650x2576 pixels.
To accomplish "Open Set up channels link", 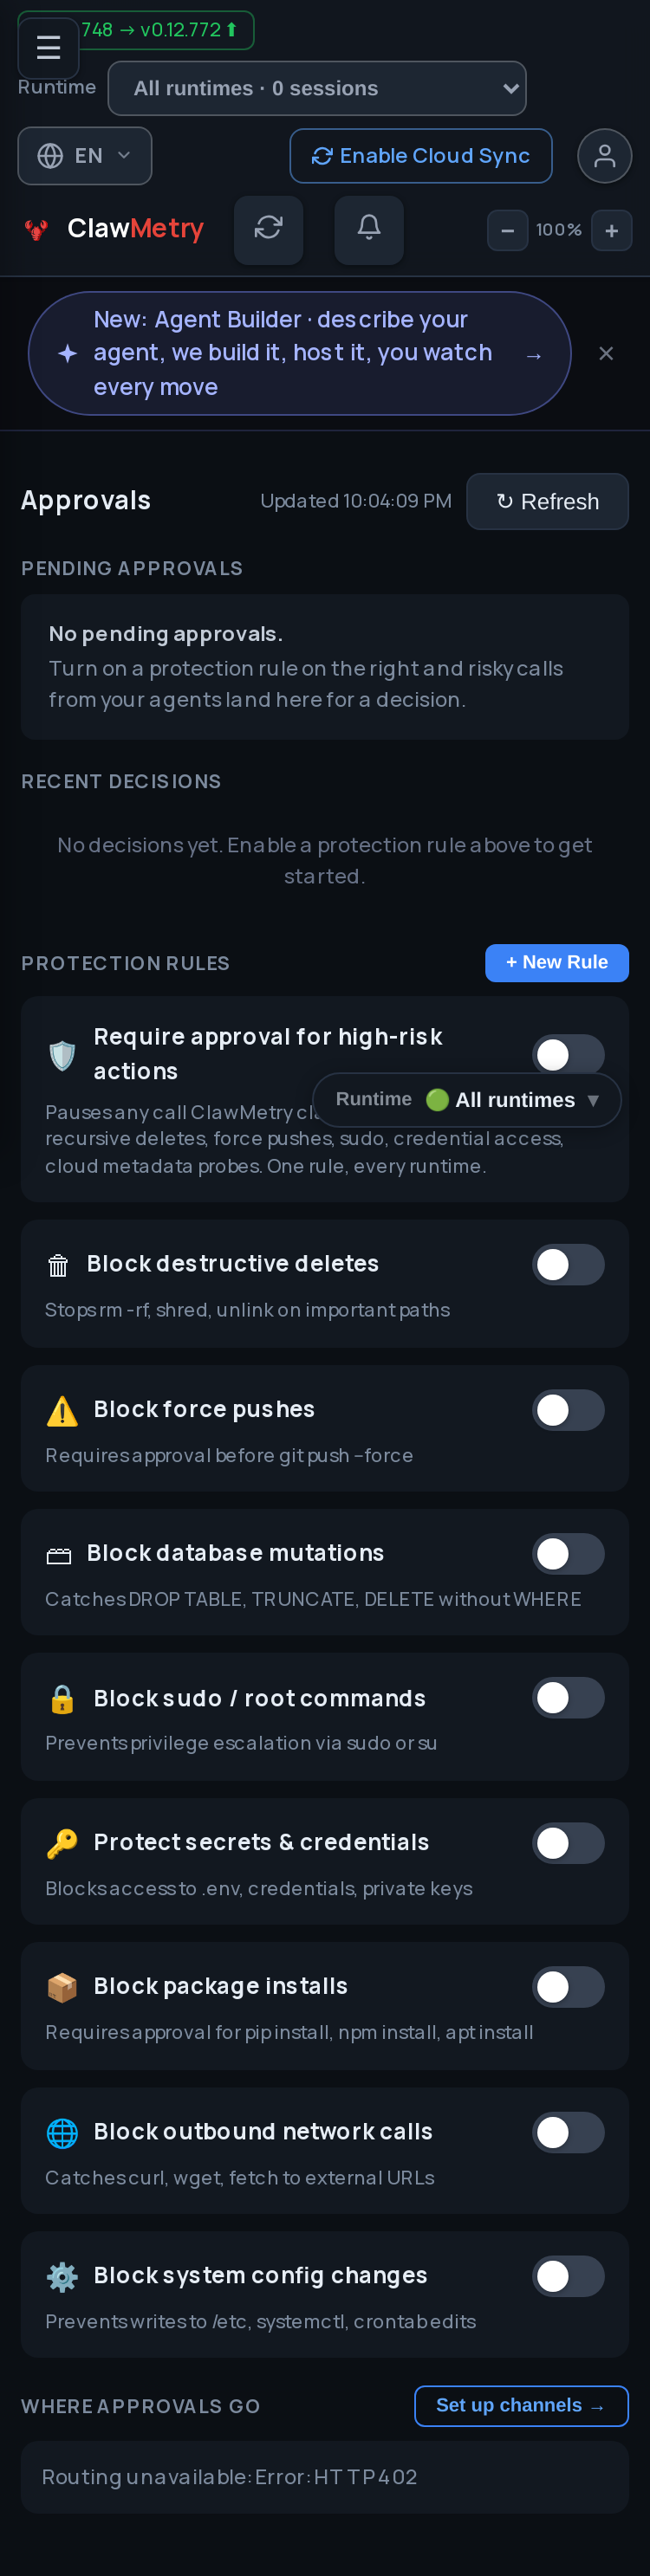I will pyautogui.click(x=521, y=2405).
